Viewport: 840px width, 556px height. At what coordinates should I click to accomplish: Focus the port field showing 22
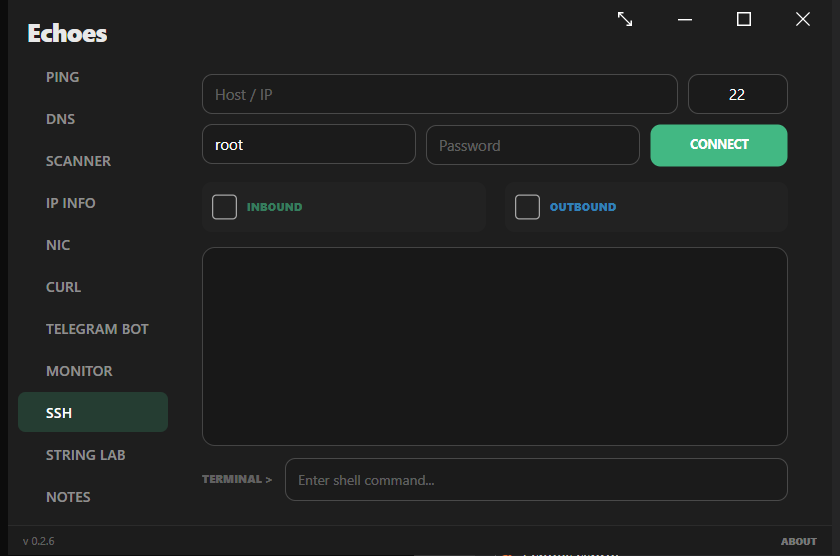click(x=738, y=94)
